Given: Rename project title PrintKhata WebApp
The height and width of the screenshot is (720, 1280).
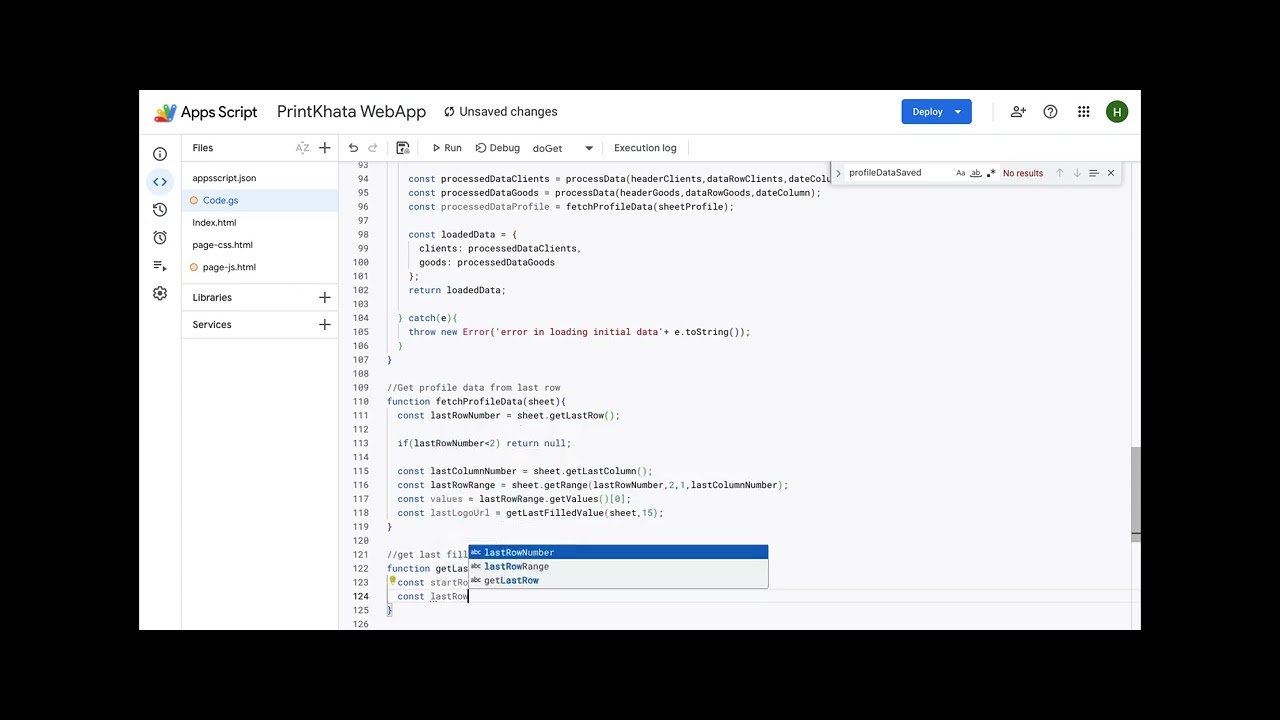Looking at the screenshot, I should 351,112.
